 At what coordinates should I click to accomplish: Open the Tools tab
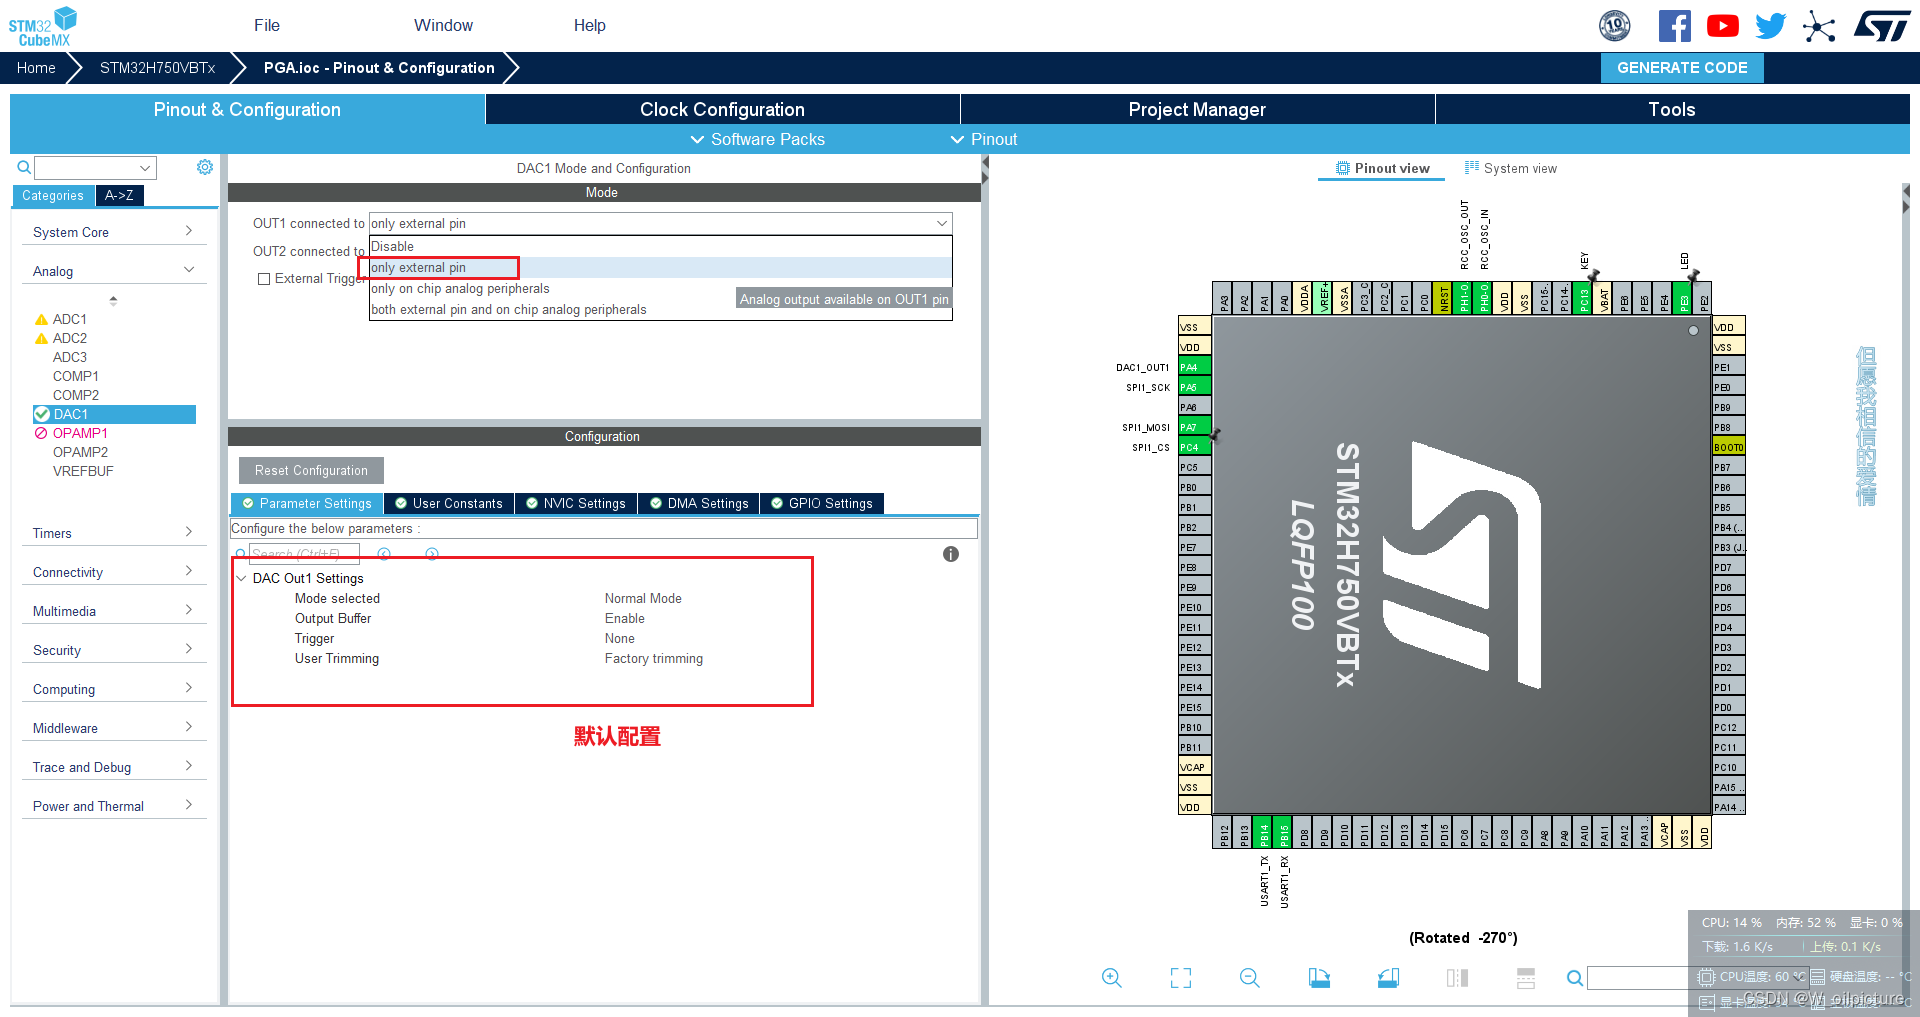coord(1672,109)
